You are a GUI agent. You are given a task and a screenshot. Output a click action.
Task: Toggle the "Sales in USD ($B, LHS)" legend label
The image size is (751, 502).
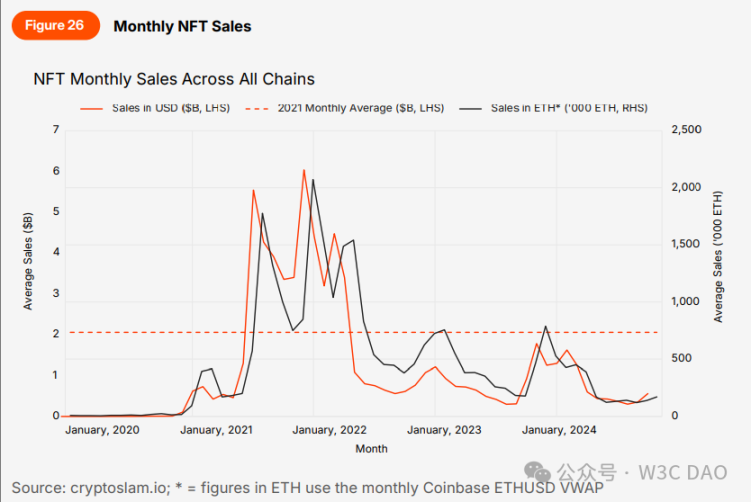[x=169, y=107]
